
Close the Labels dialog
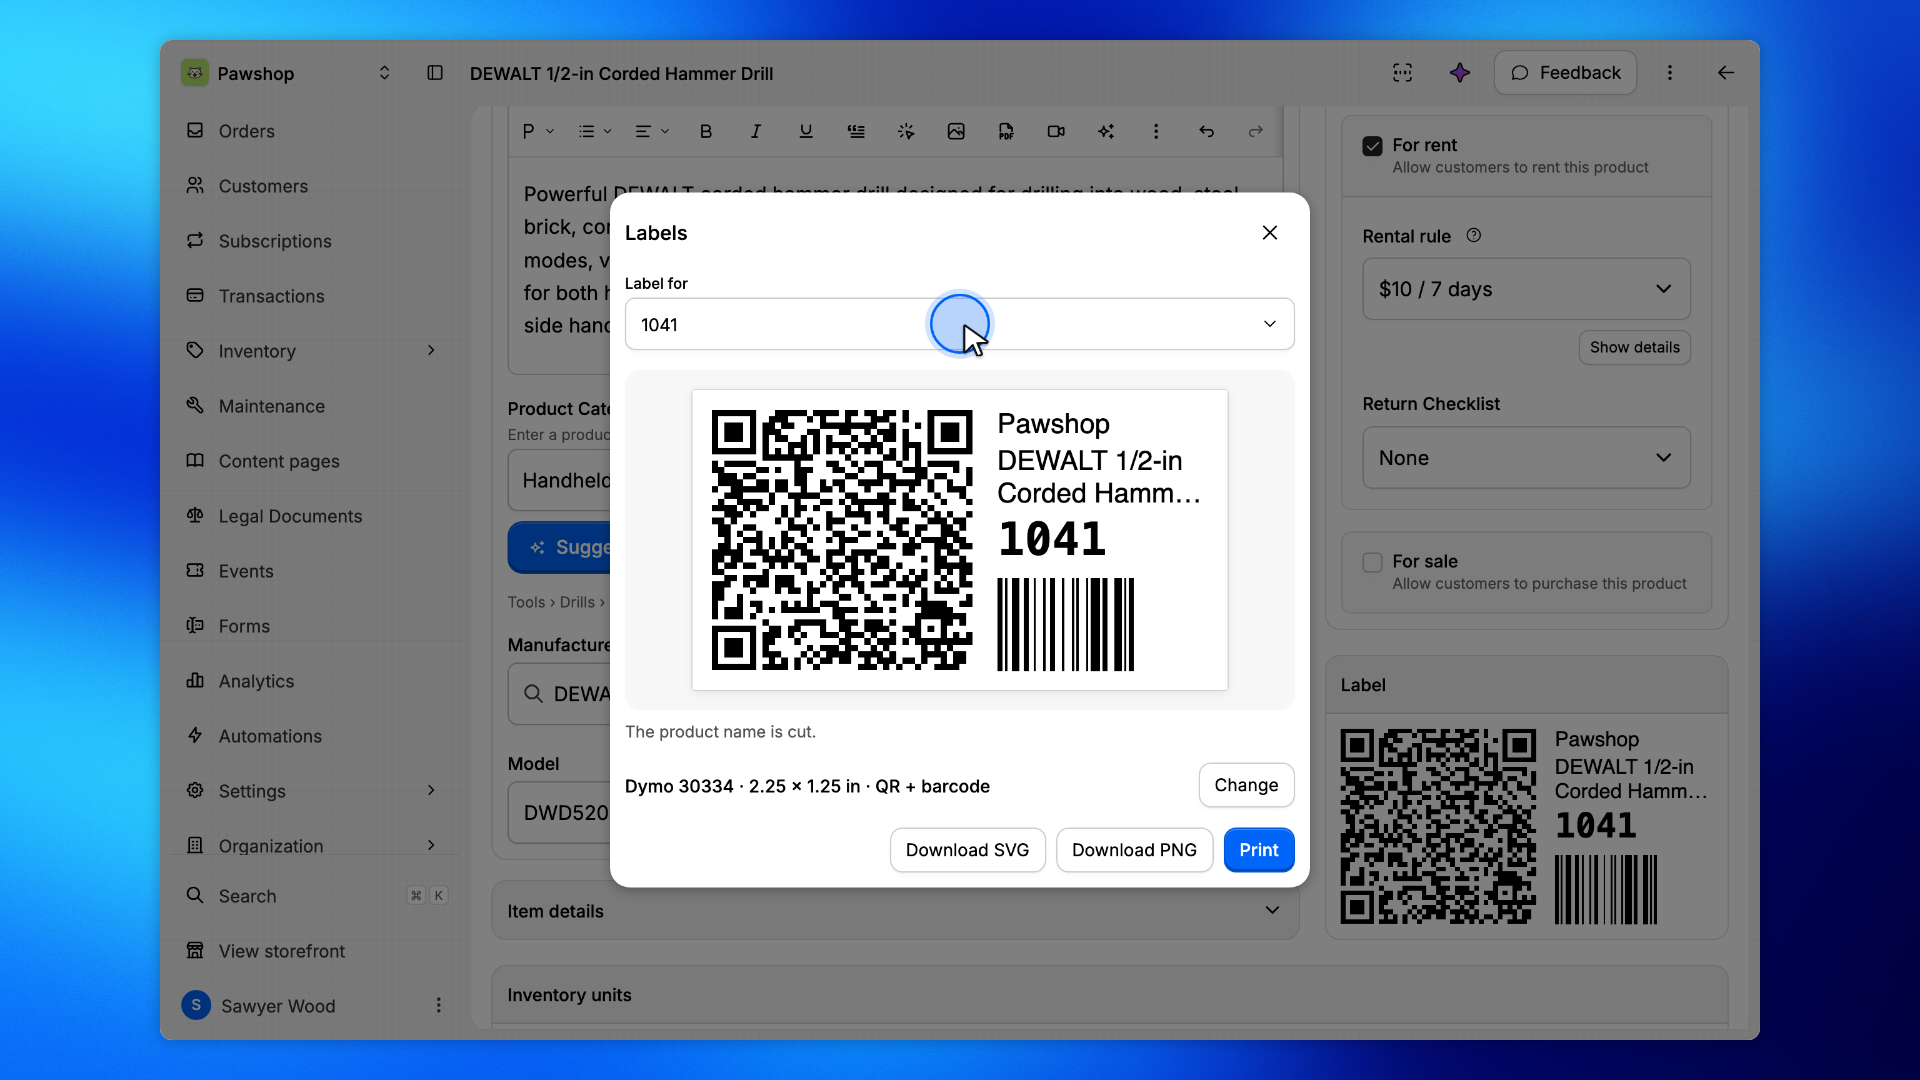(x=1270, y=232)
